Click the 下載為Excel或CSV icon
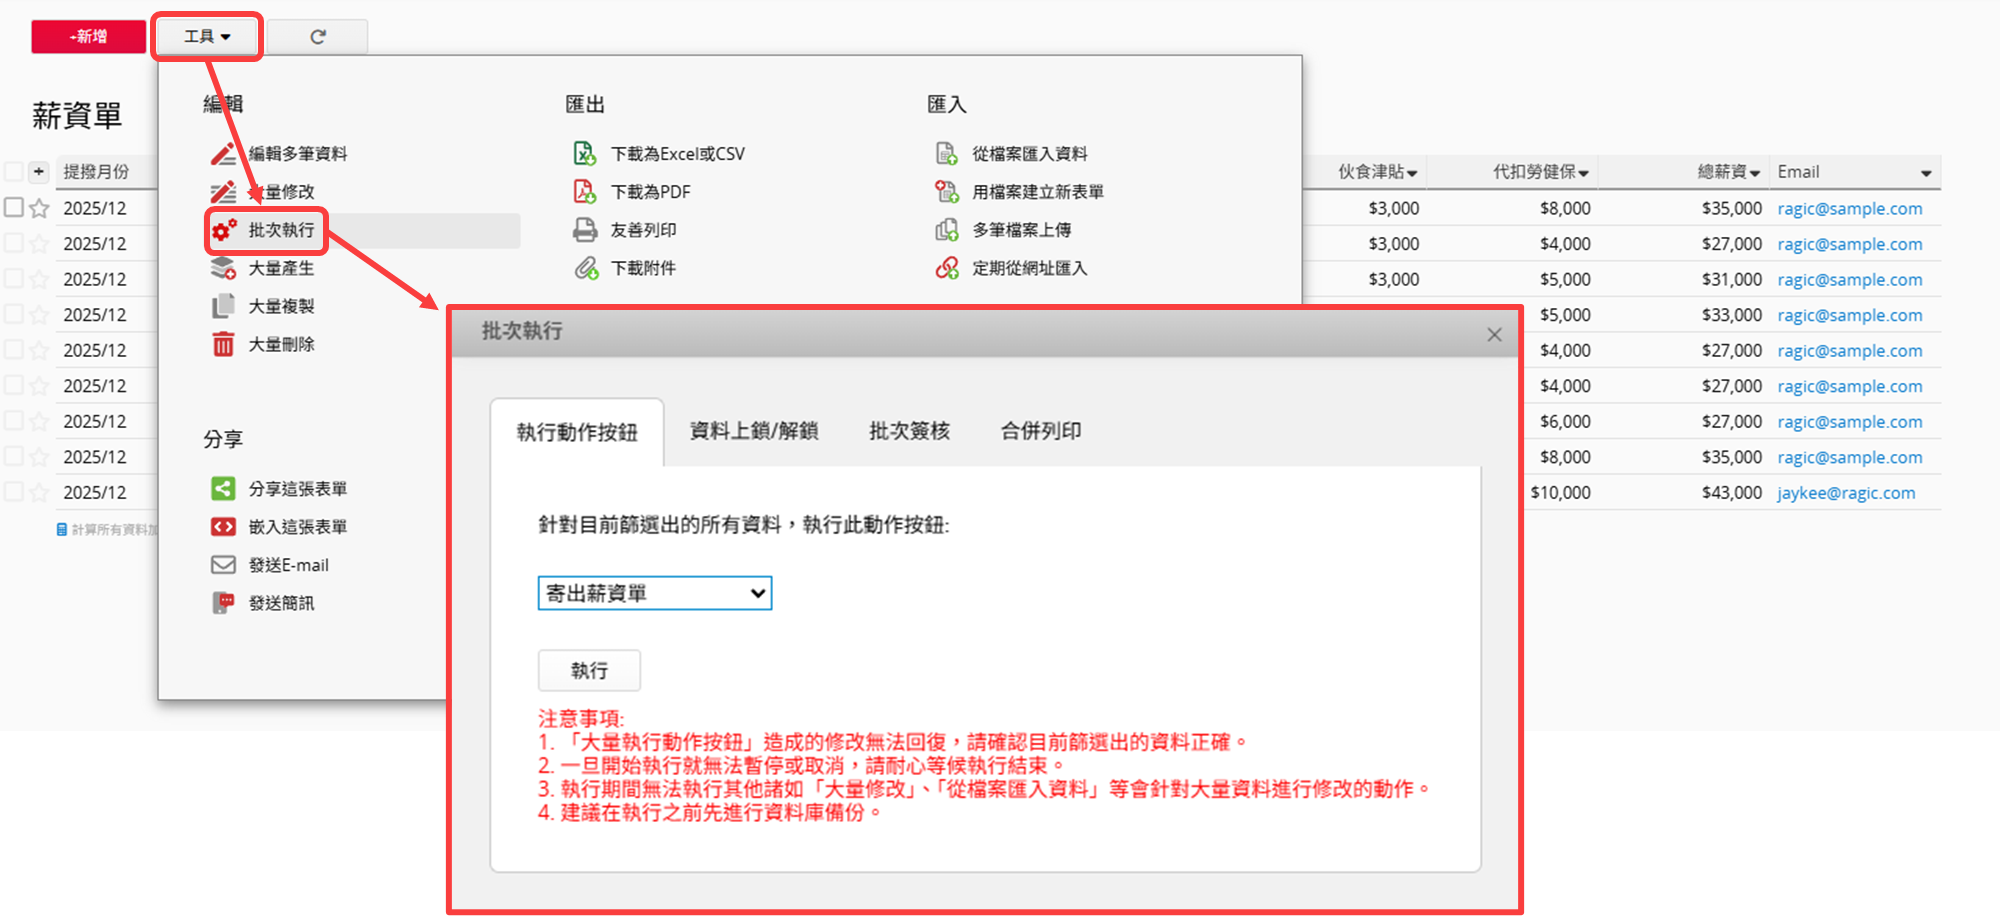 pyautogui.click(x=585, y=154)
